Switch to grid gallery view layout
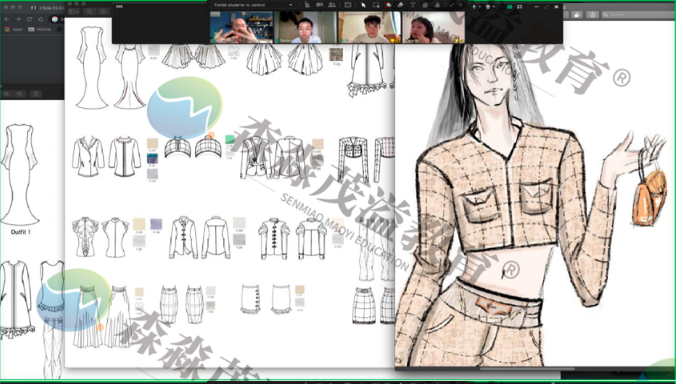683x384 pixels. [x=520, y=7]
